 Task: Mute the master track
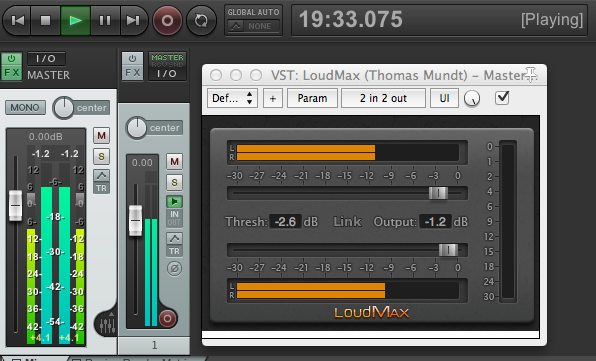pos(101,136)
